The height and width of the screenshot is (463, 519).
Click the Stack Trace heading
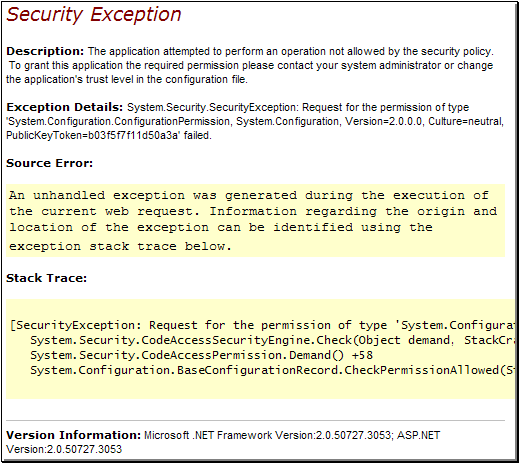46,278
